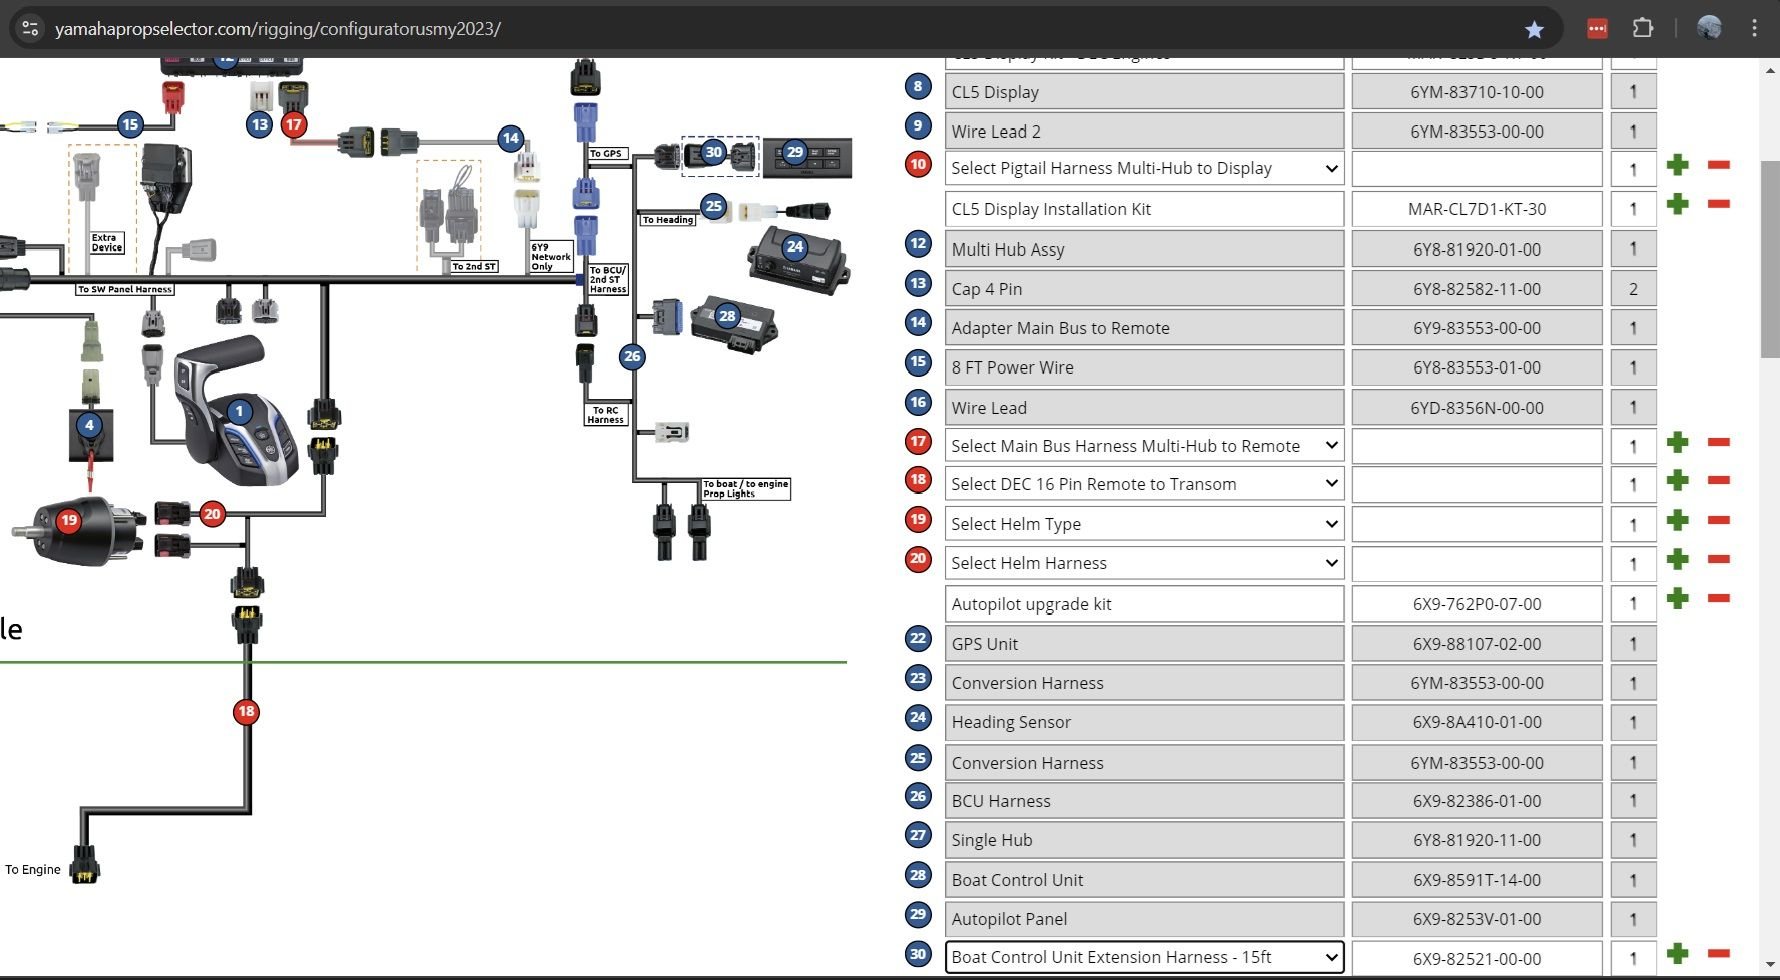The width and height of the screenshot is (1780, 980).
Task: Click the Chrome profile avatar
Action: click(x=1709, y=28)
